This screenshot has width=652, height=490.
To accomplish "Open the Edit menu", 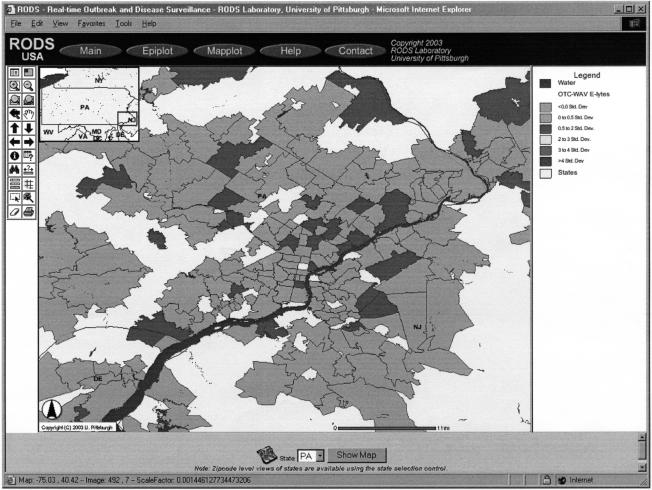I will (x=37, y=24).
